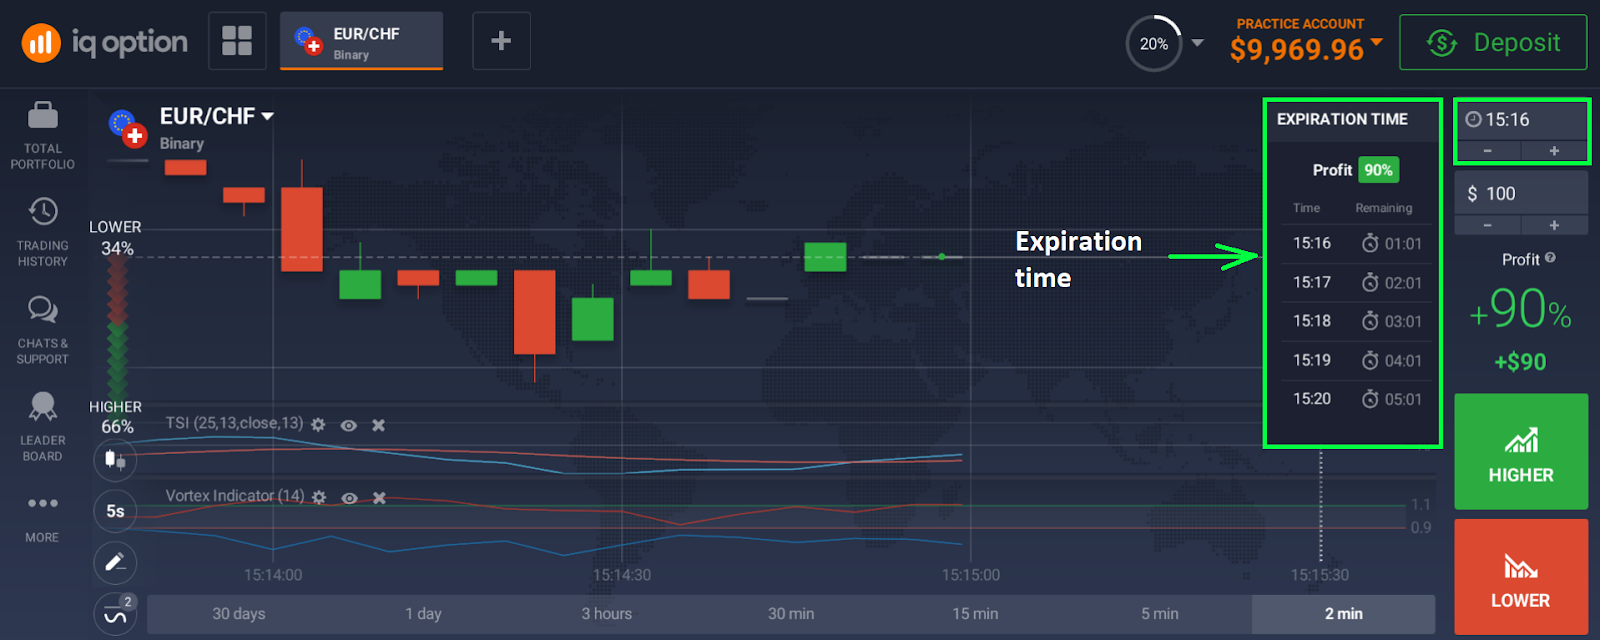Open the 5s candle interval selector
Screen dimensions: 1600x640
[x=115, y=511]
